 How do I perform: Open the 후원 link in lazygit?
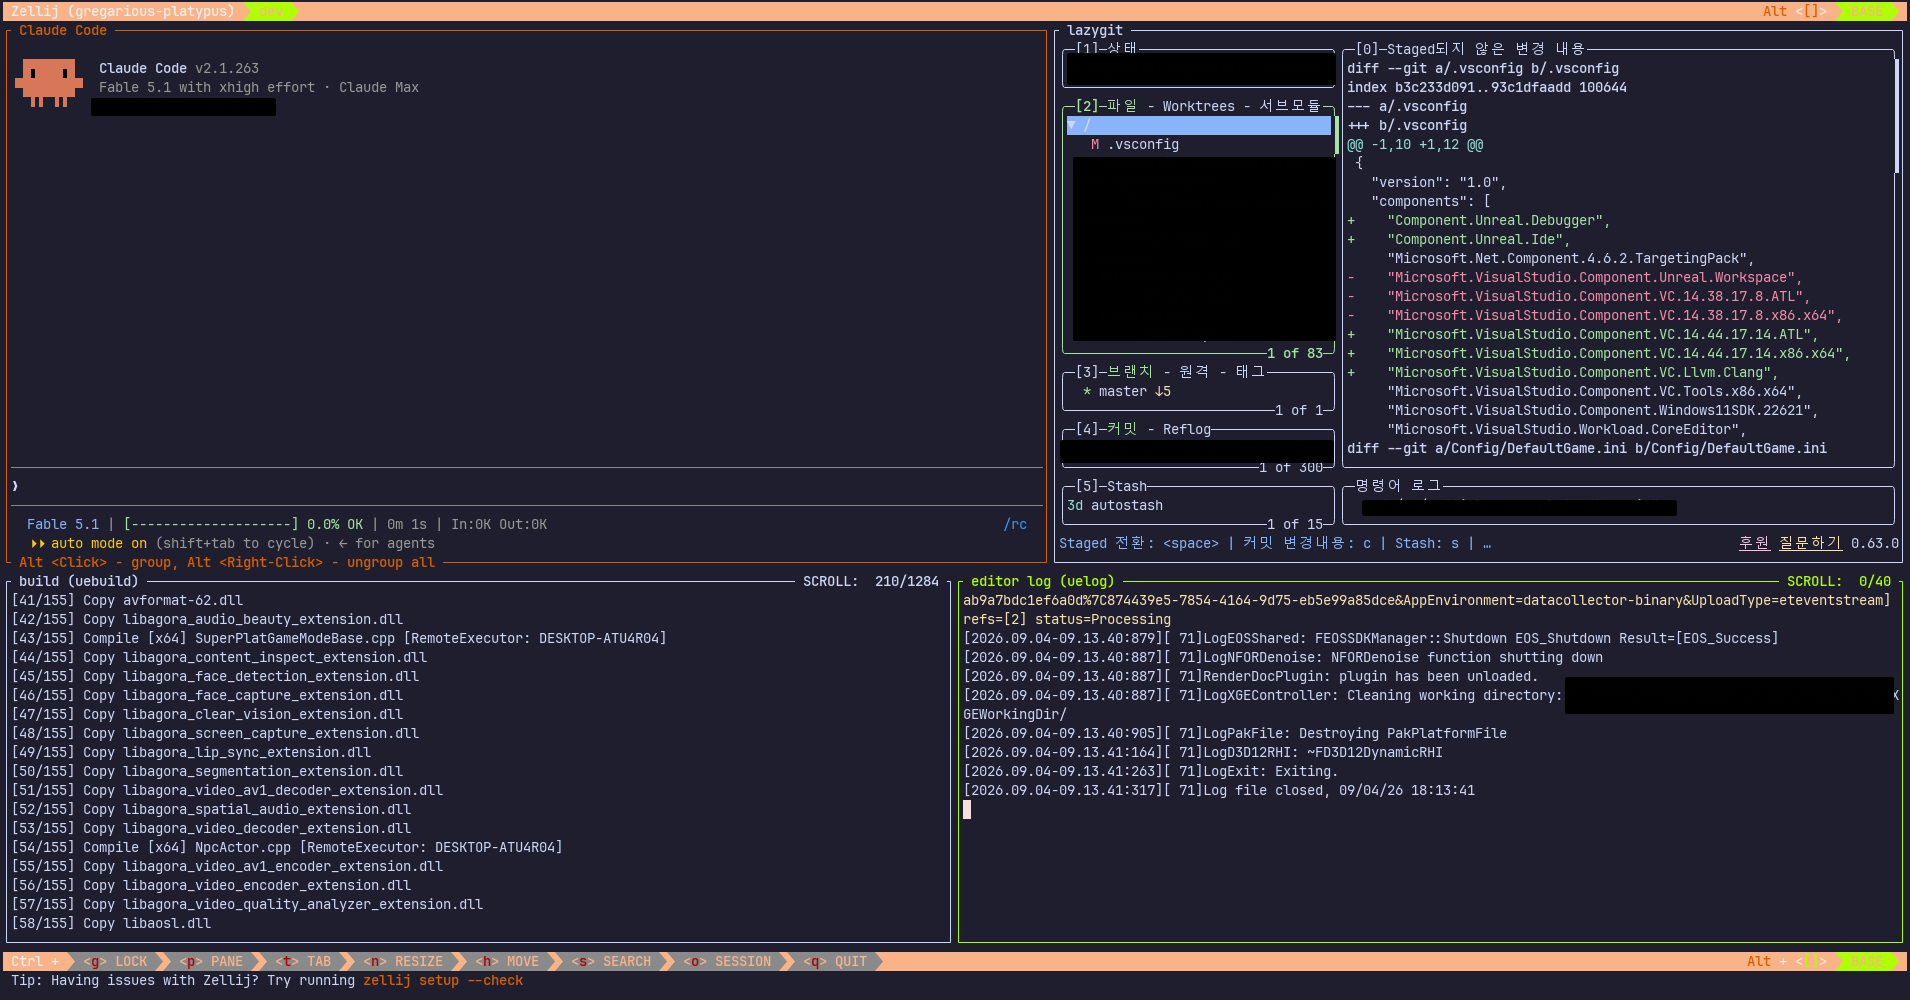pyautogui.click(x=1754, y=544)
